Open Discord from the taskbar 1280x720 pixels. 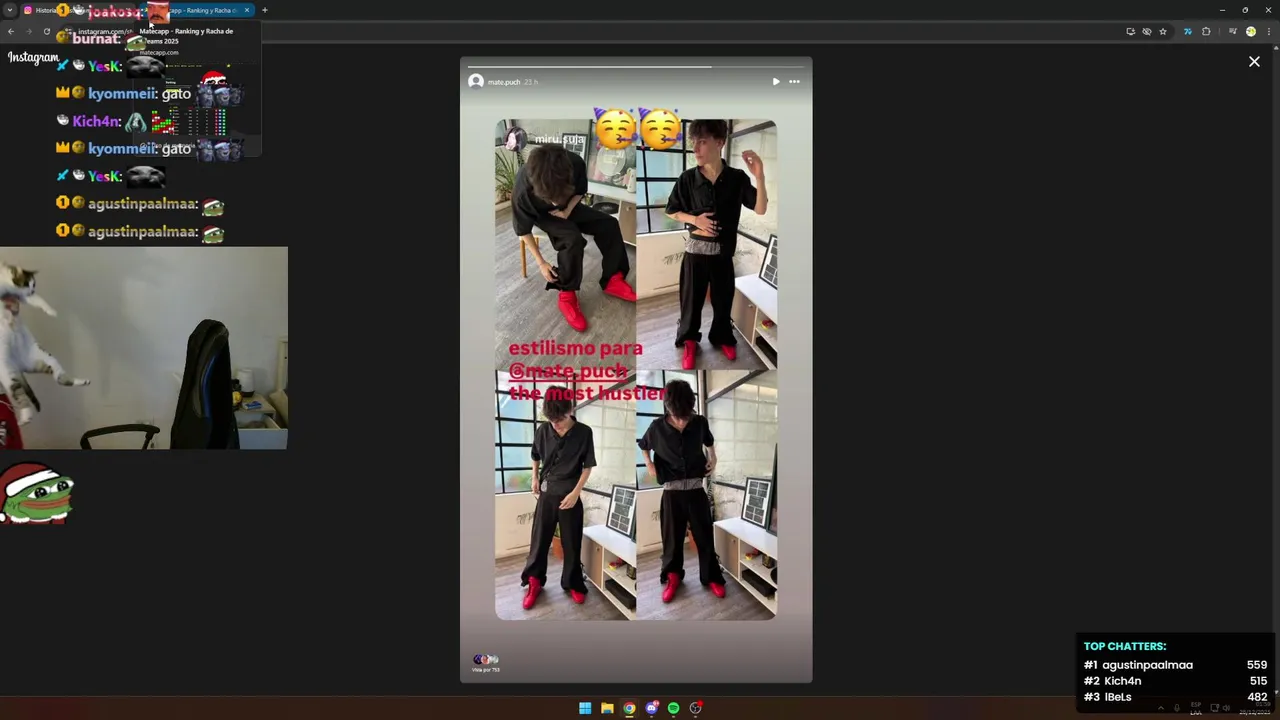(652, 708)
